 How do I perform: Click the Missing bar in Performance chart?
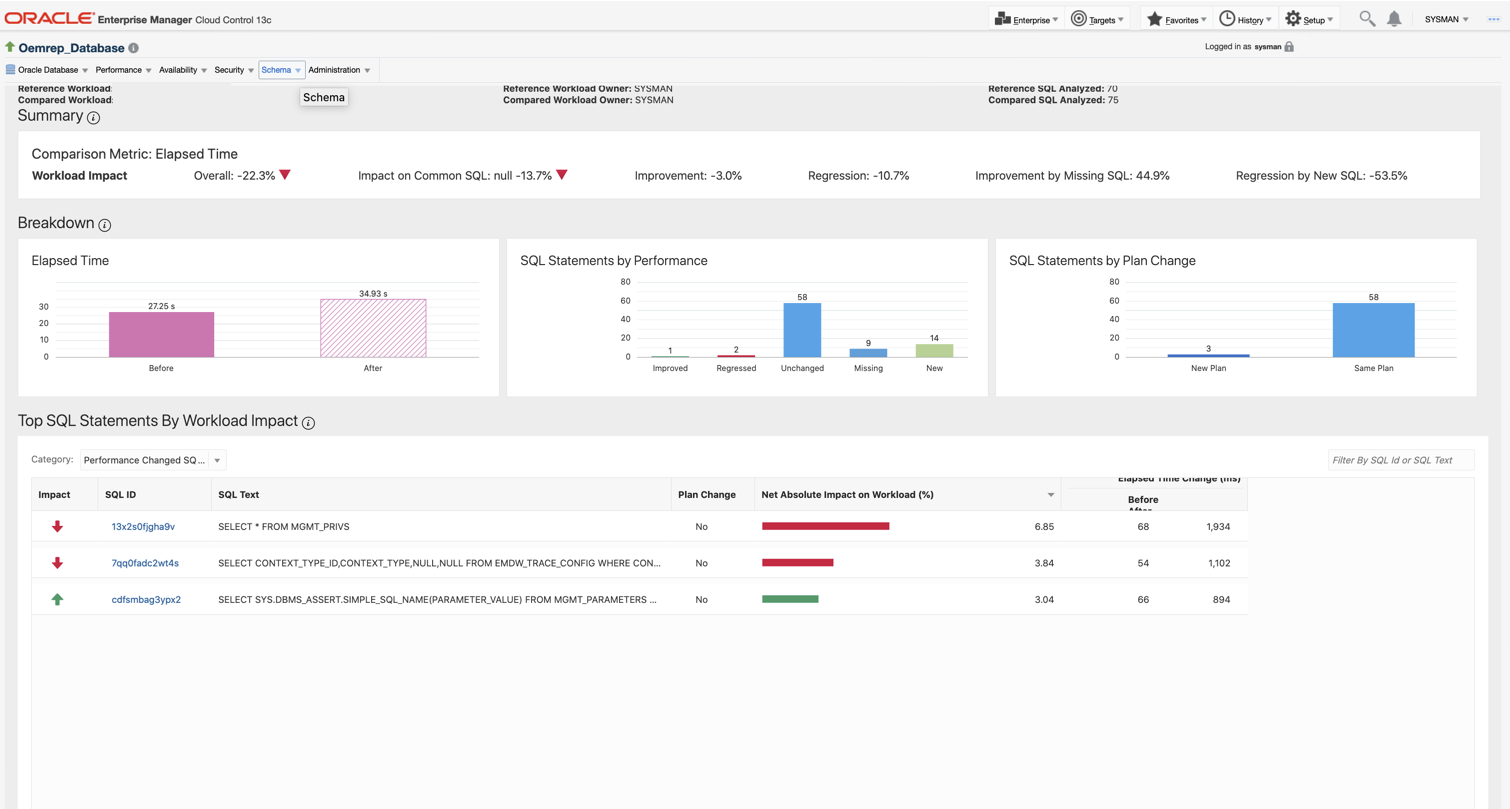tap(868, 353)
